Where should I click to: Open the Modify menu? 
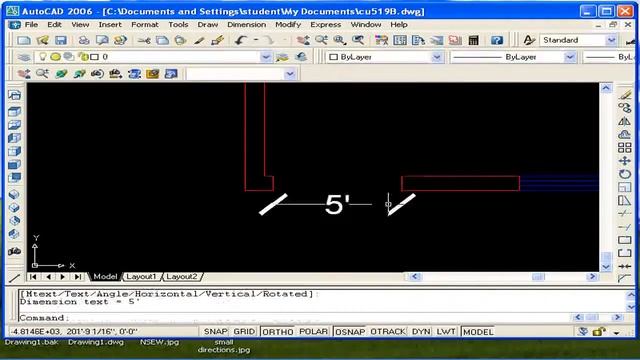288,24
